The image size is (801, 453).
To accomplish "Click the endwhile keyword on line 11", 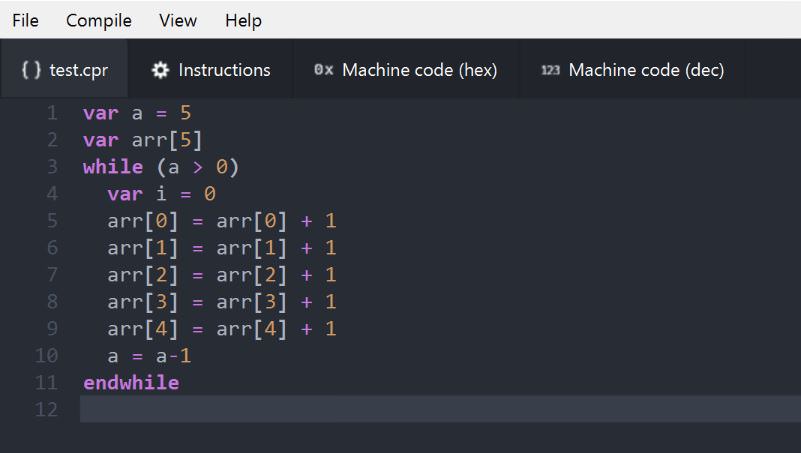I will (x=131, y=383).
